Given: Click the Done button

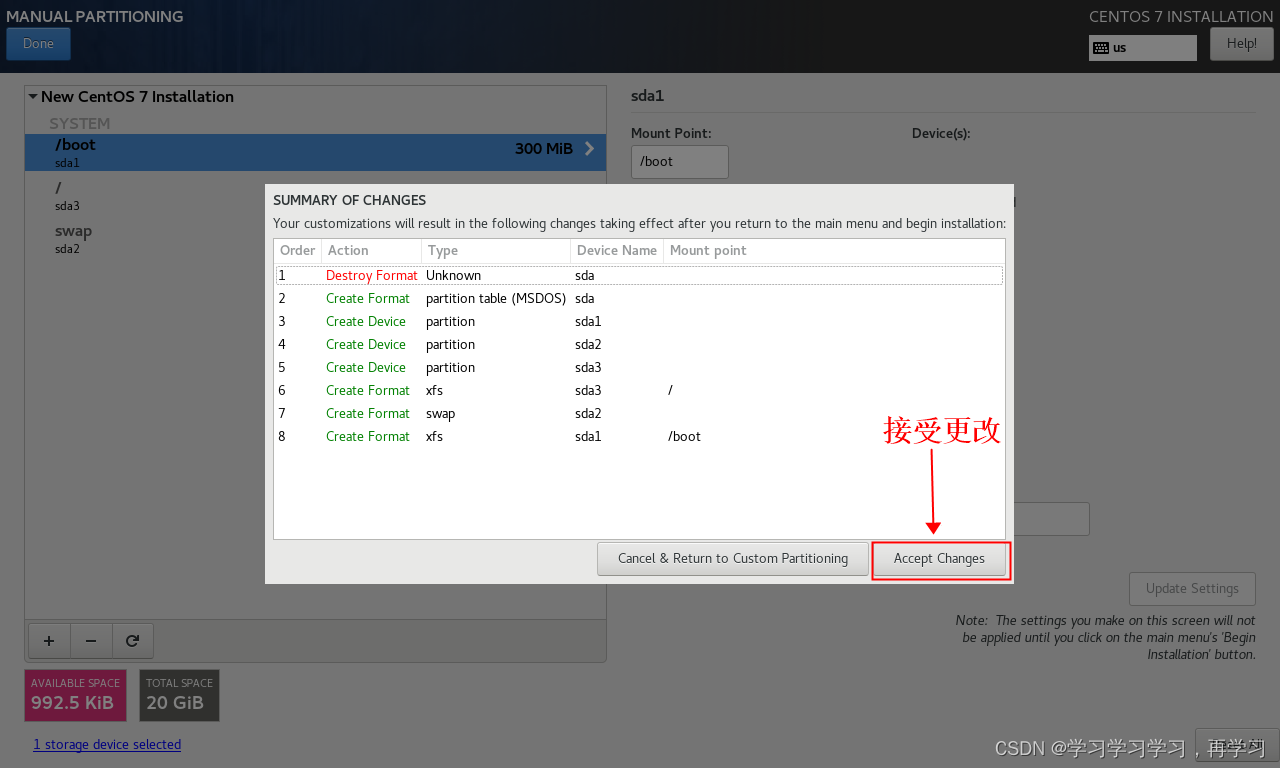Looking at the screenshot, I should (38, 44).
